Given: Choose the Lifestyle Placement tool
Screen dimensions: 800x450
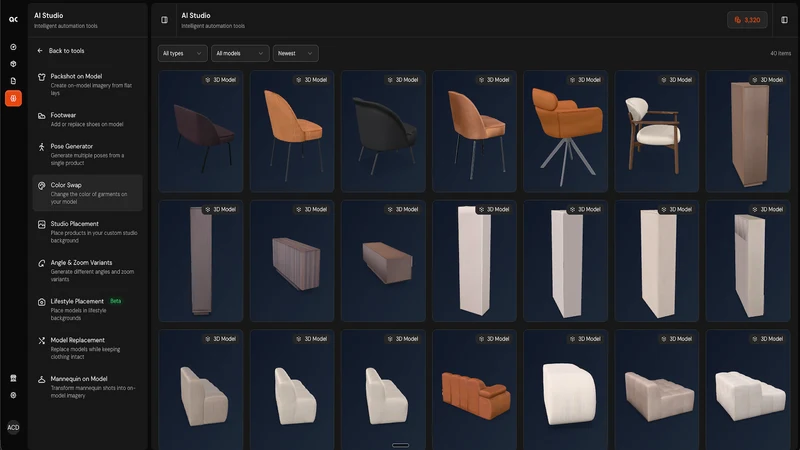Looking at the screenshot, I should pos(87,309).
